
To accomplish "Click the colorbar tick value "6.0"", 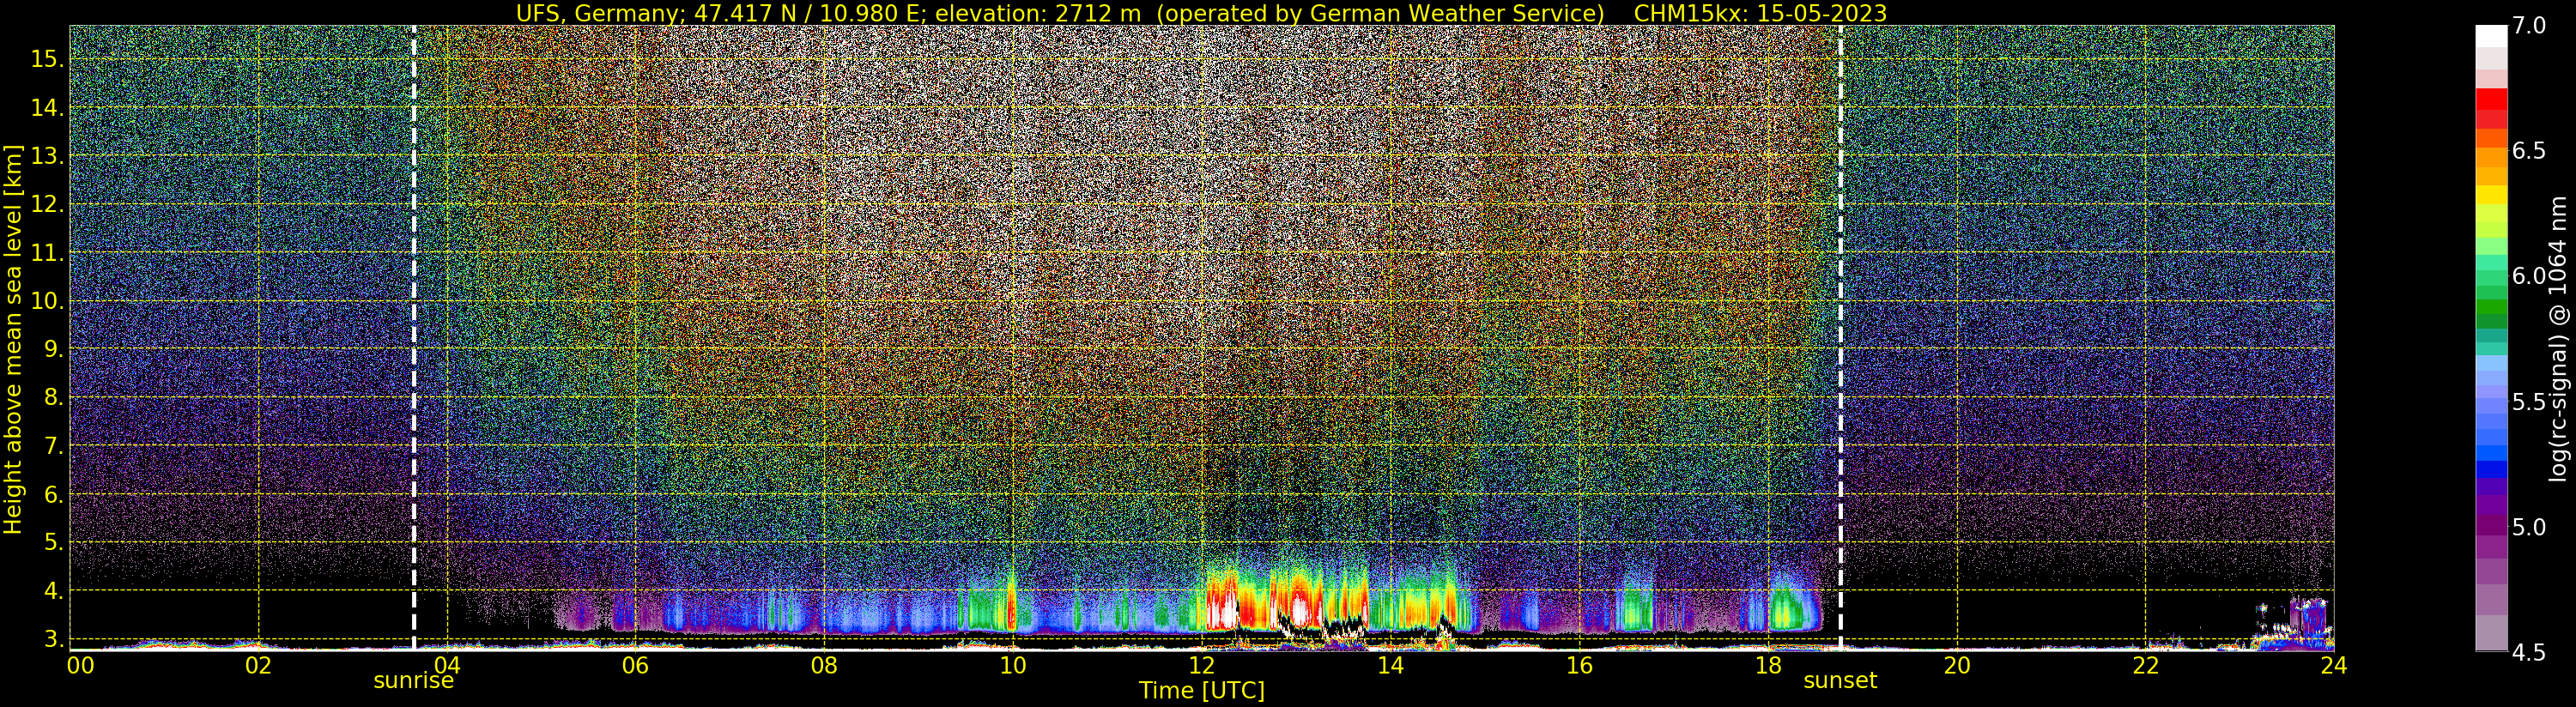I will coord(2529,277).
